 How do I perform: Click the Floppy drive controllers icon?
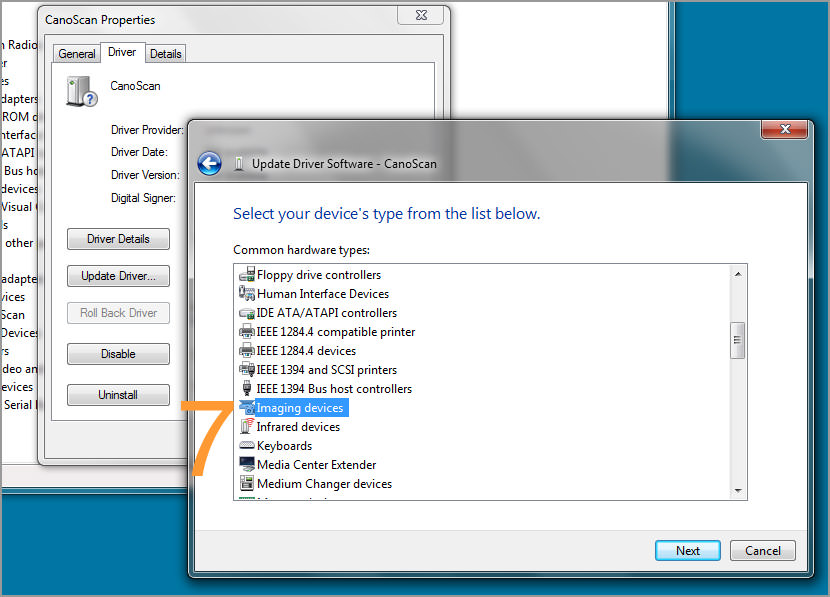(x=247, y=274)
